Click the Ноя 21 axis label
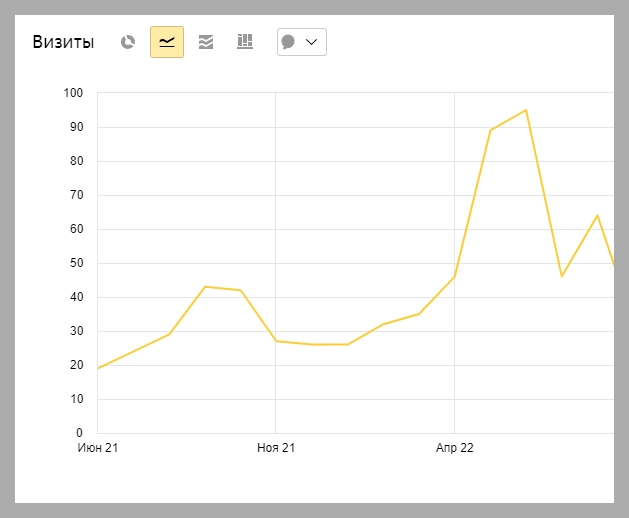629x518 pixels. [x=275, y=448]
